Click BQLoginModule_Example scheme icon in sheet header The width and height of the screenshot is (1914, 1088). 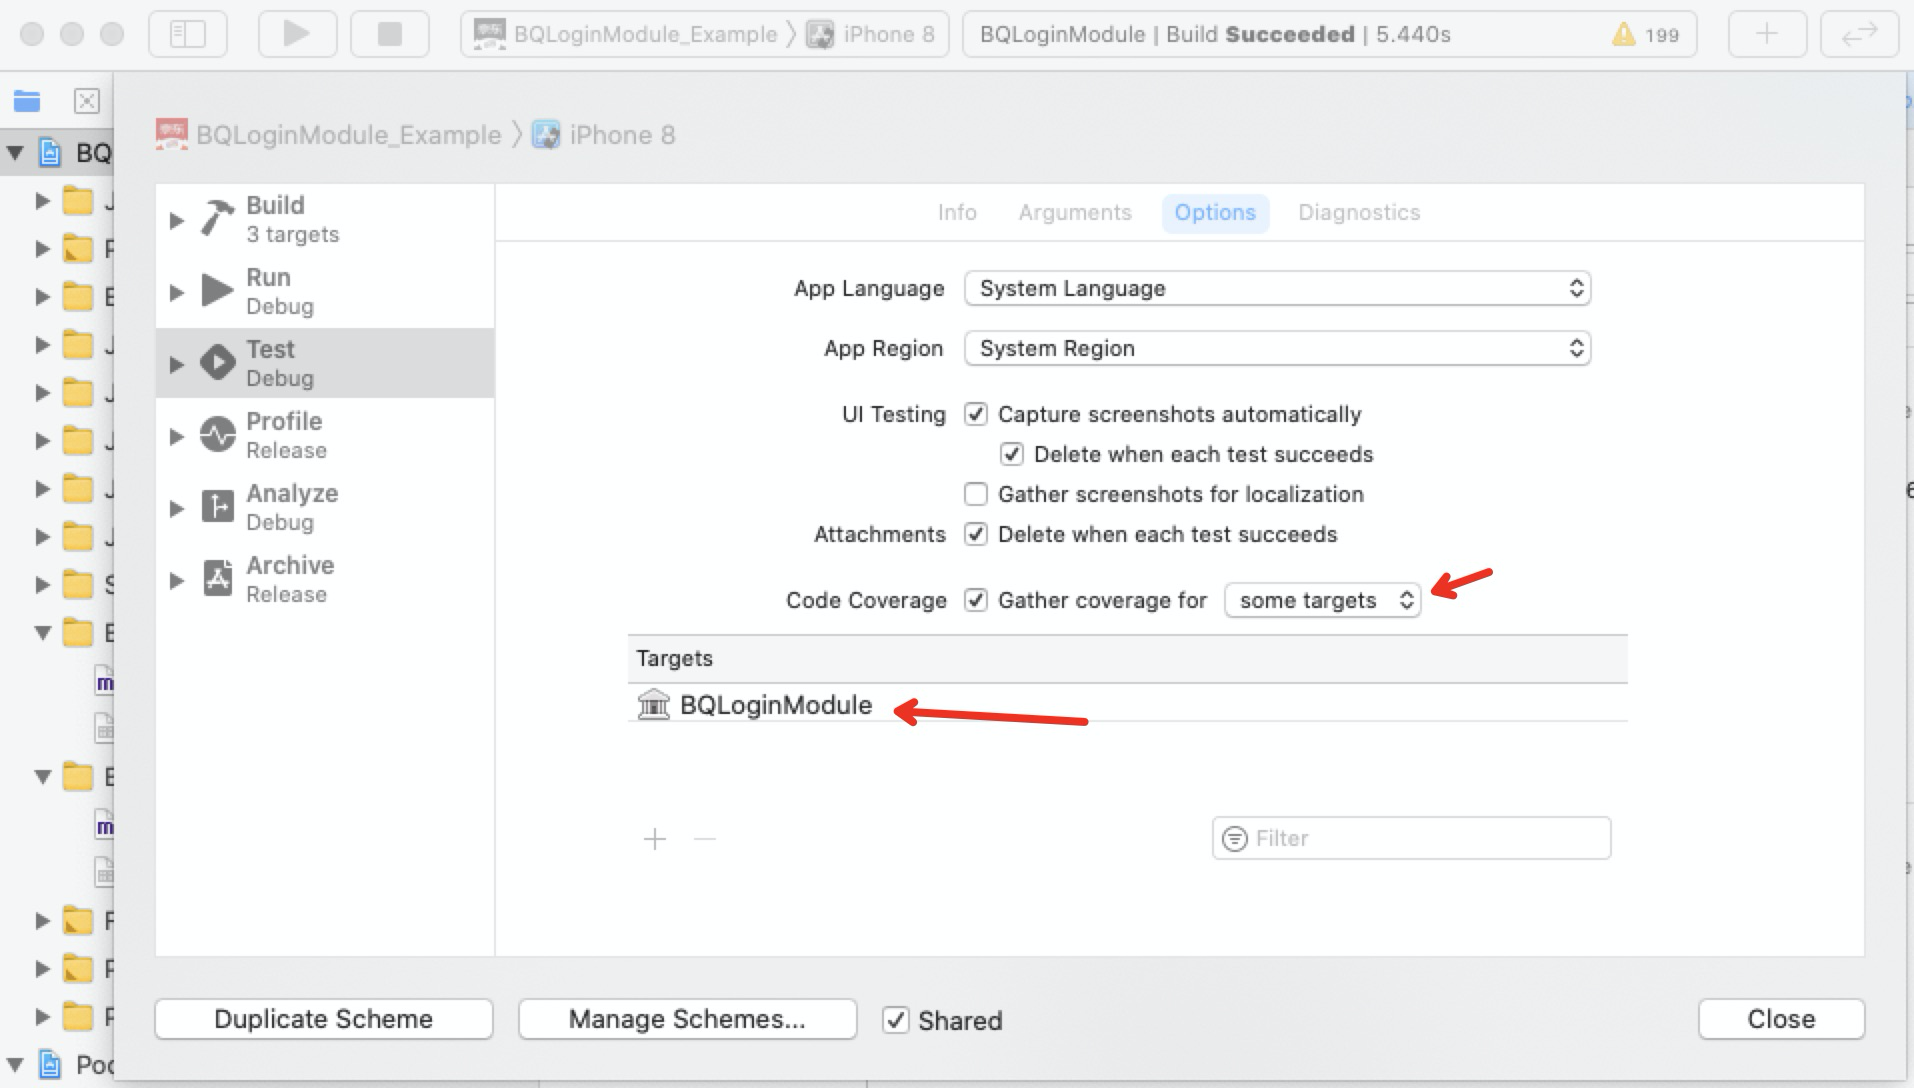tap(172, 134)
